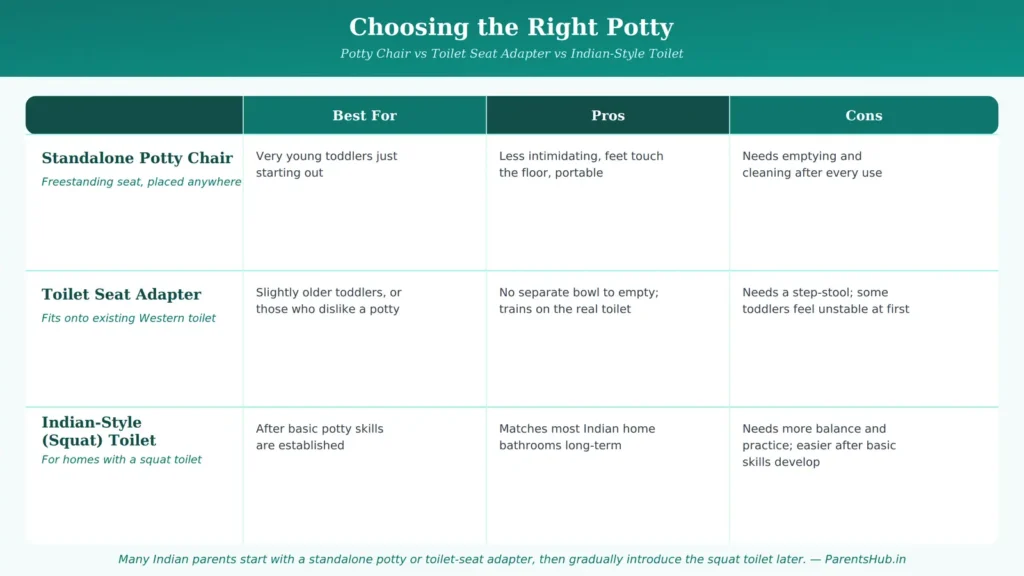Click 'For homes with a squat toilet' caption

tap(121, 460)
